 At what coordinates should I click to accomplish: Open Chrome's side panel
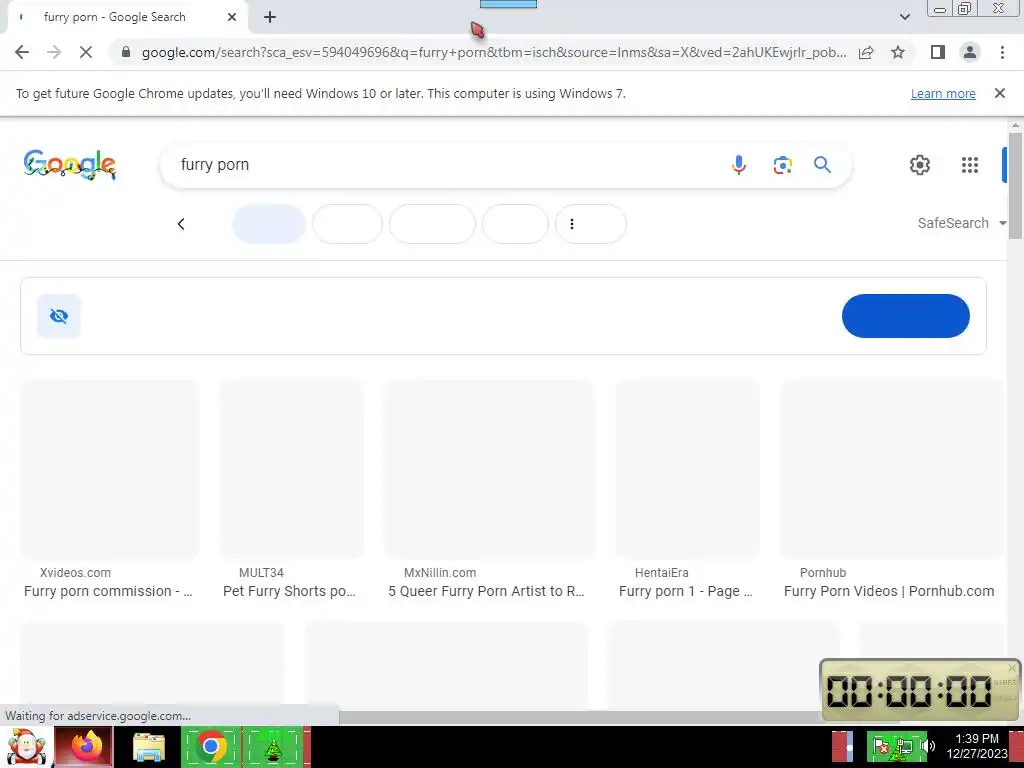938,52
